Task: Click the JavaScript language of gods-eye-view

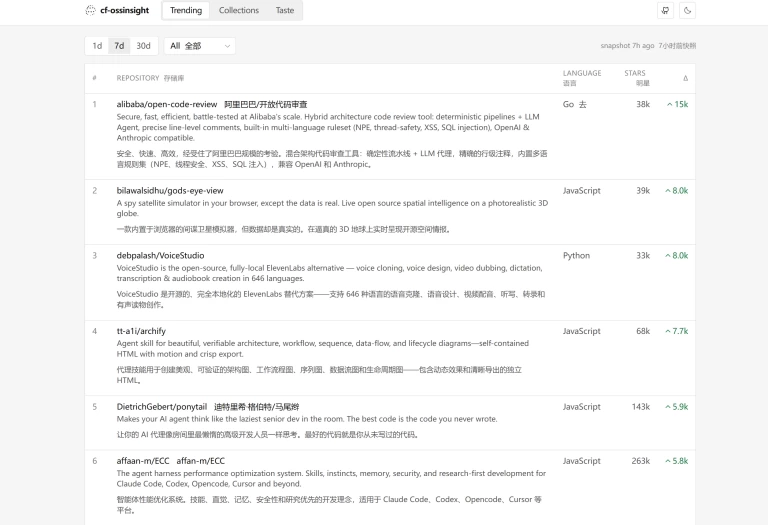Action: point(581,191)
